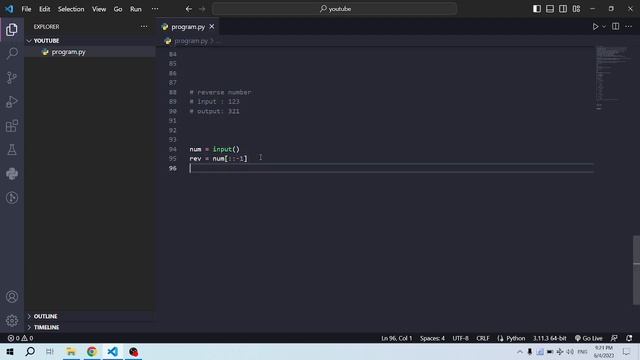Open the taskbar clock and date
Image resolution: width=640 pixels, height=360 pixels.
[604, 351]
